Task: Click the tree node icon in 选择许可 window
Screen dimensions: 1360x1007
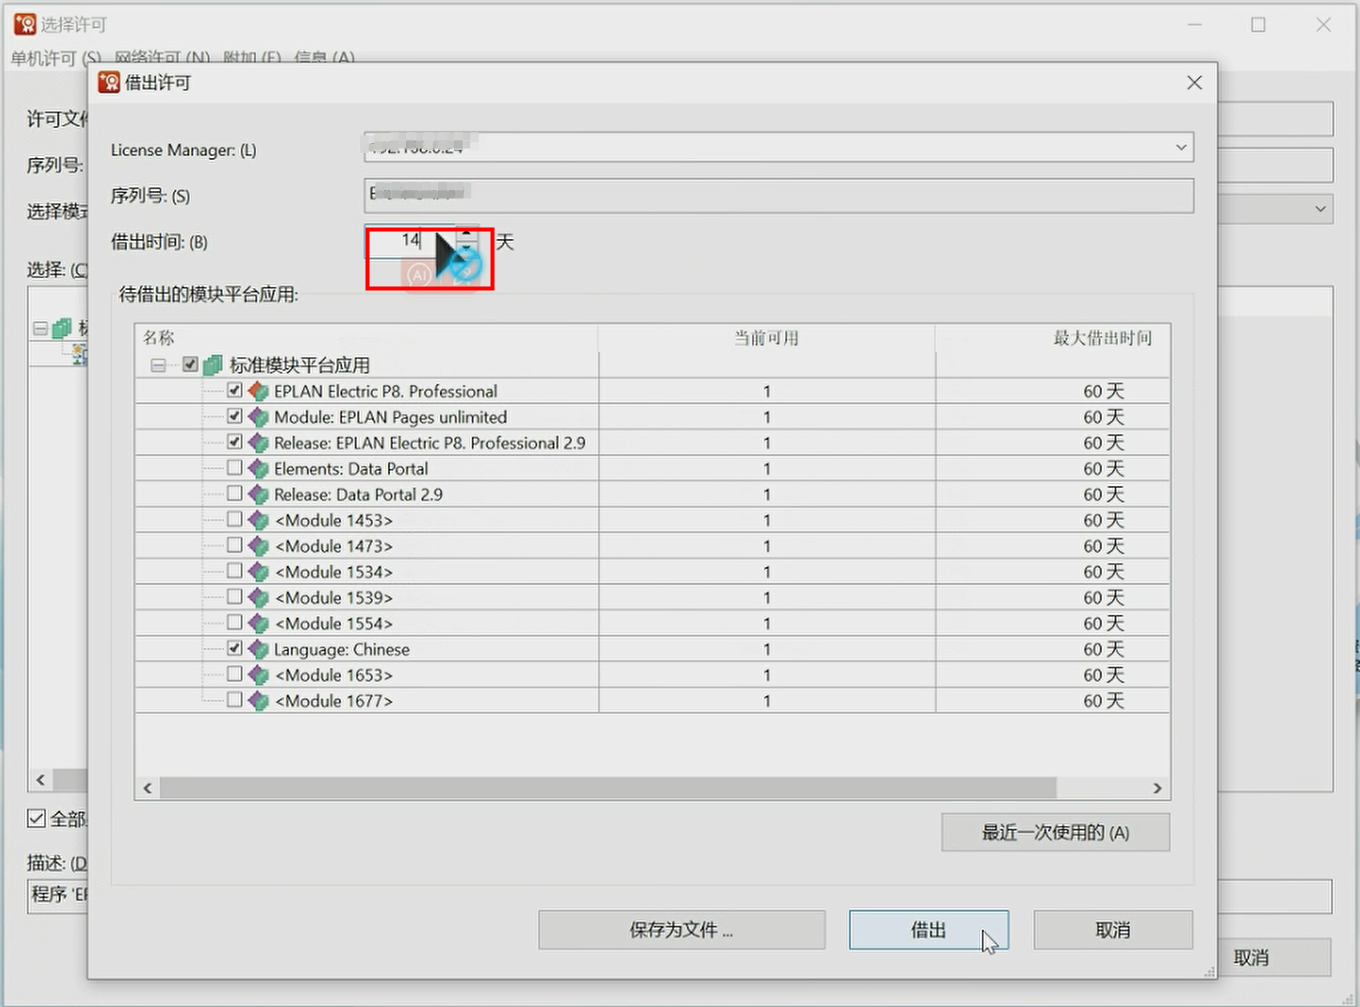Action: pyautogui.click(x=62, y=328)
